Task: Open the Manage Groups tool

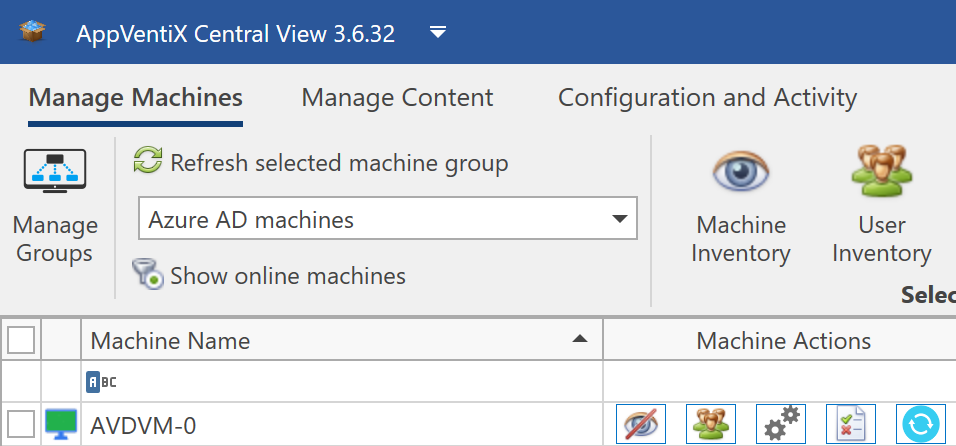Action: pos(55,205)
